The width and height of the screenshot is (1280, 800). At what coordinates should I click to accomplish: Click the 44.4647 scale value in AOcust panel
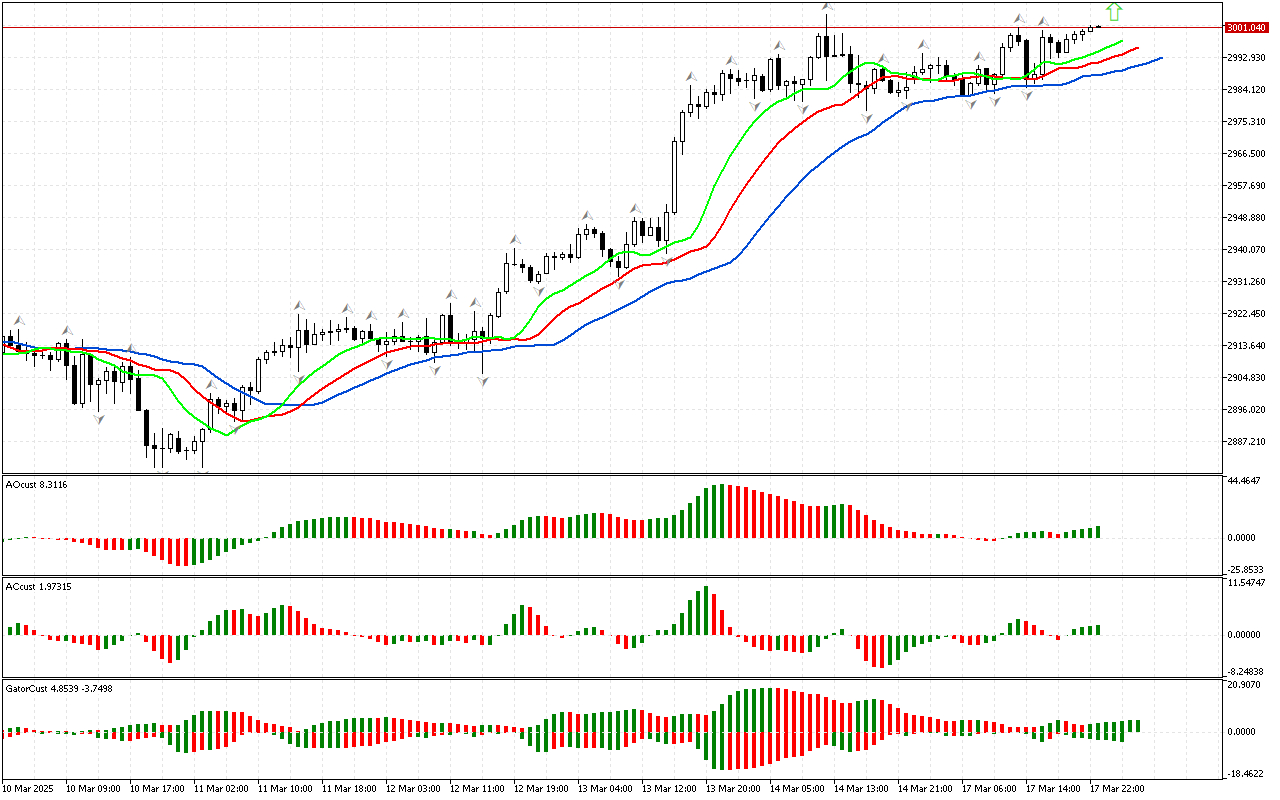[x=1245, y=481]
